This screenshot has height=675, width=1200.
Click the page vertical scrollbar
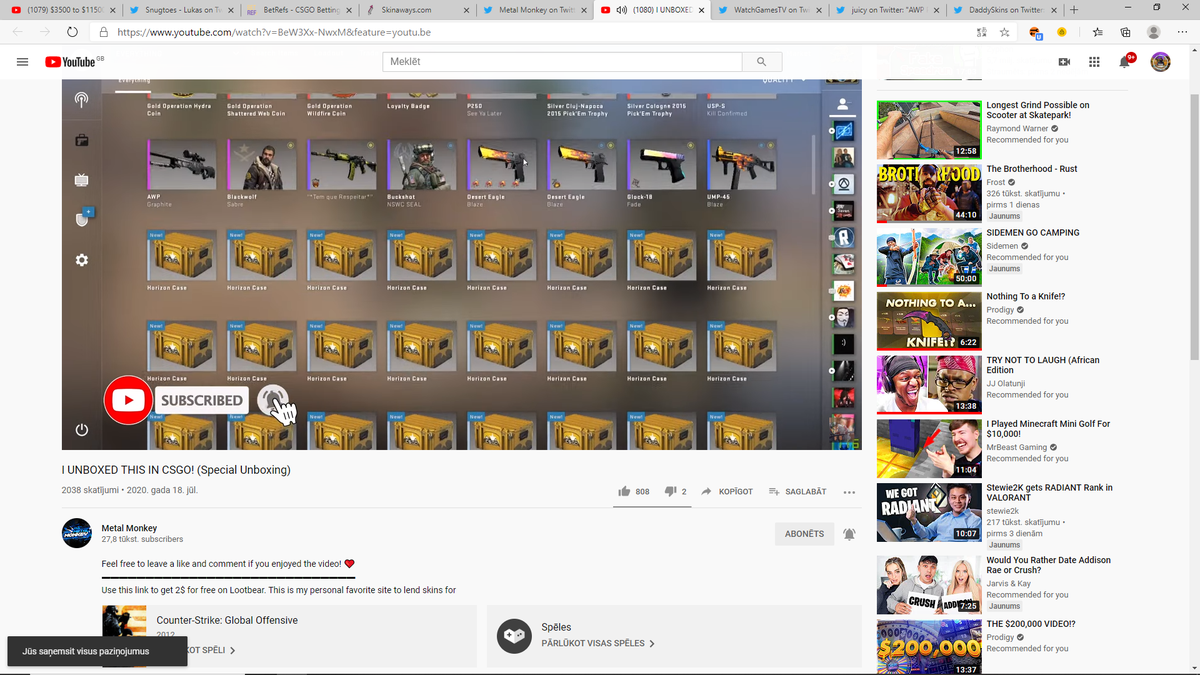[1194, 227]
